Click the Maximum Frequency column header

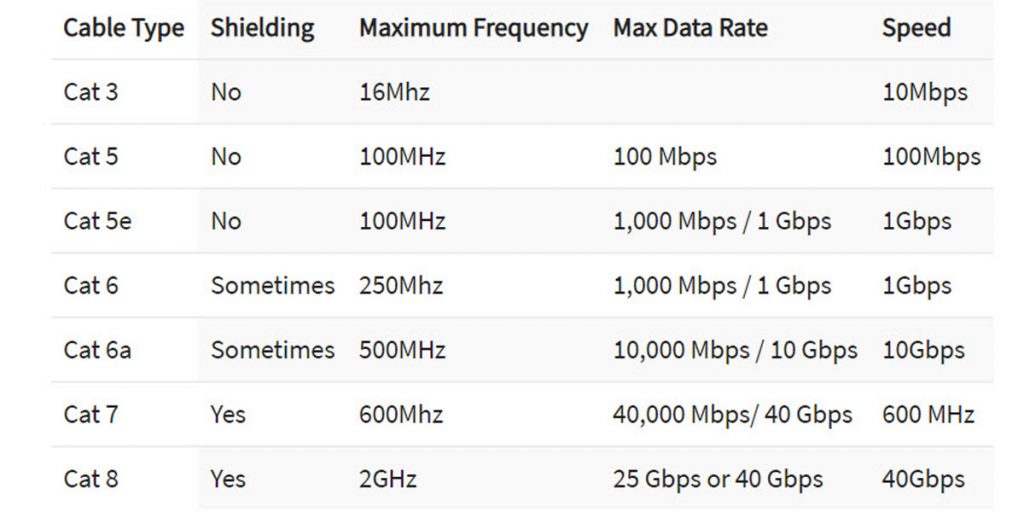pyautogui.click(x=473, y=29)
